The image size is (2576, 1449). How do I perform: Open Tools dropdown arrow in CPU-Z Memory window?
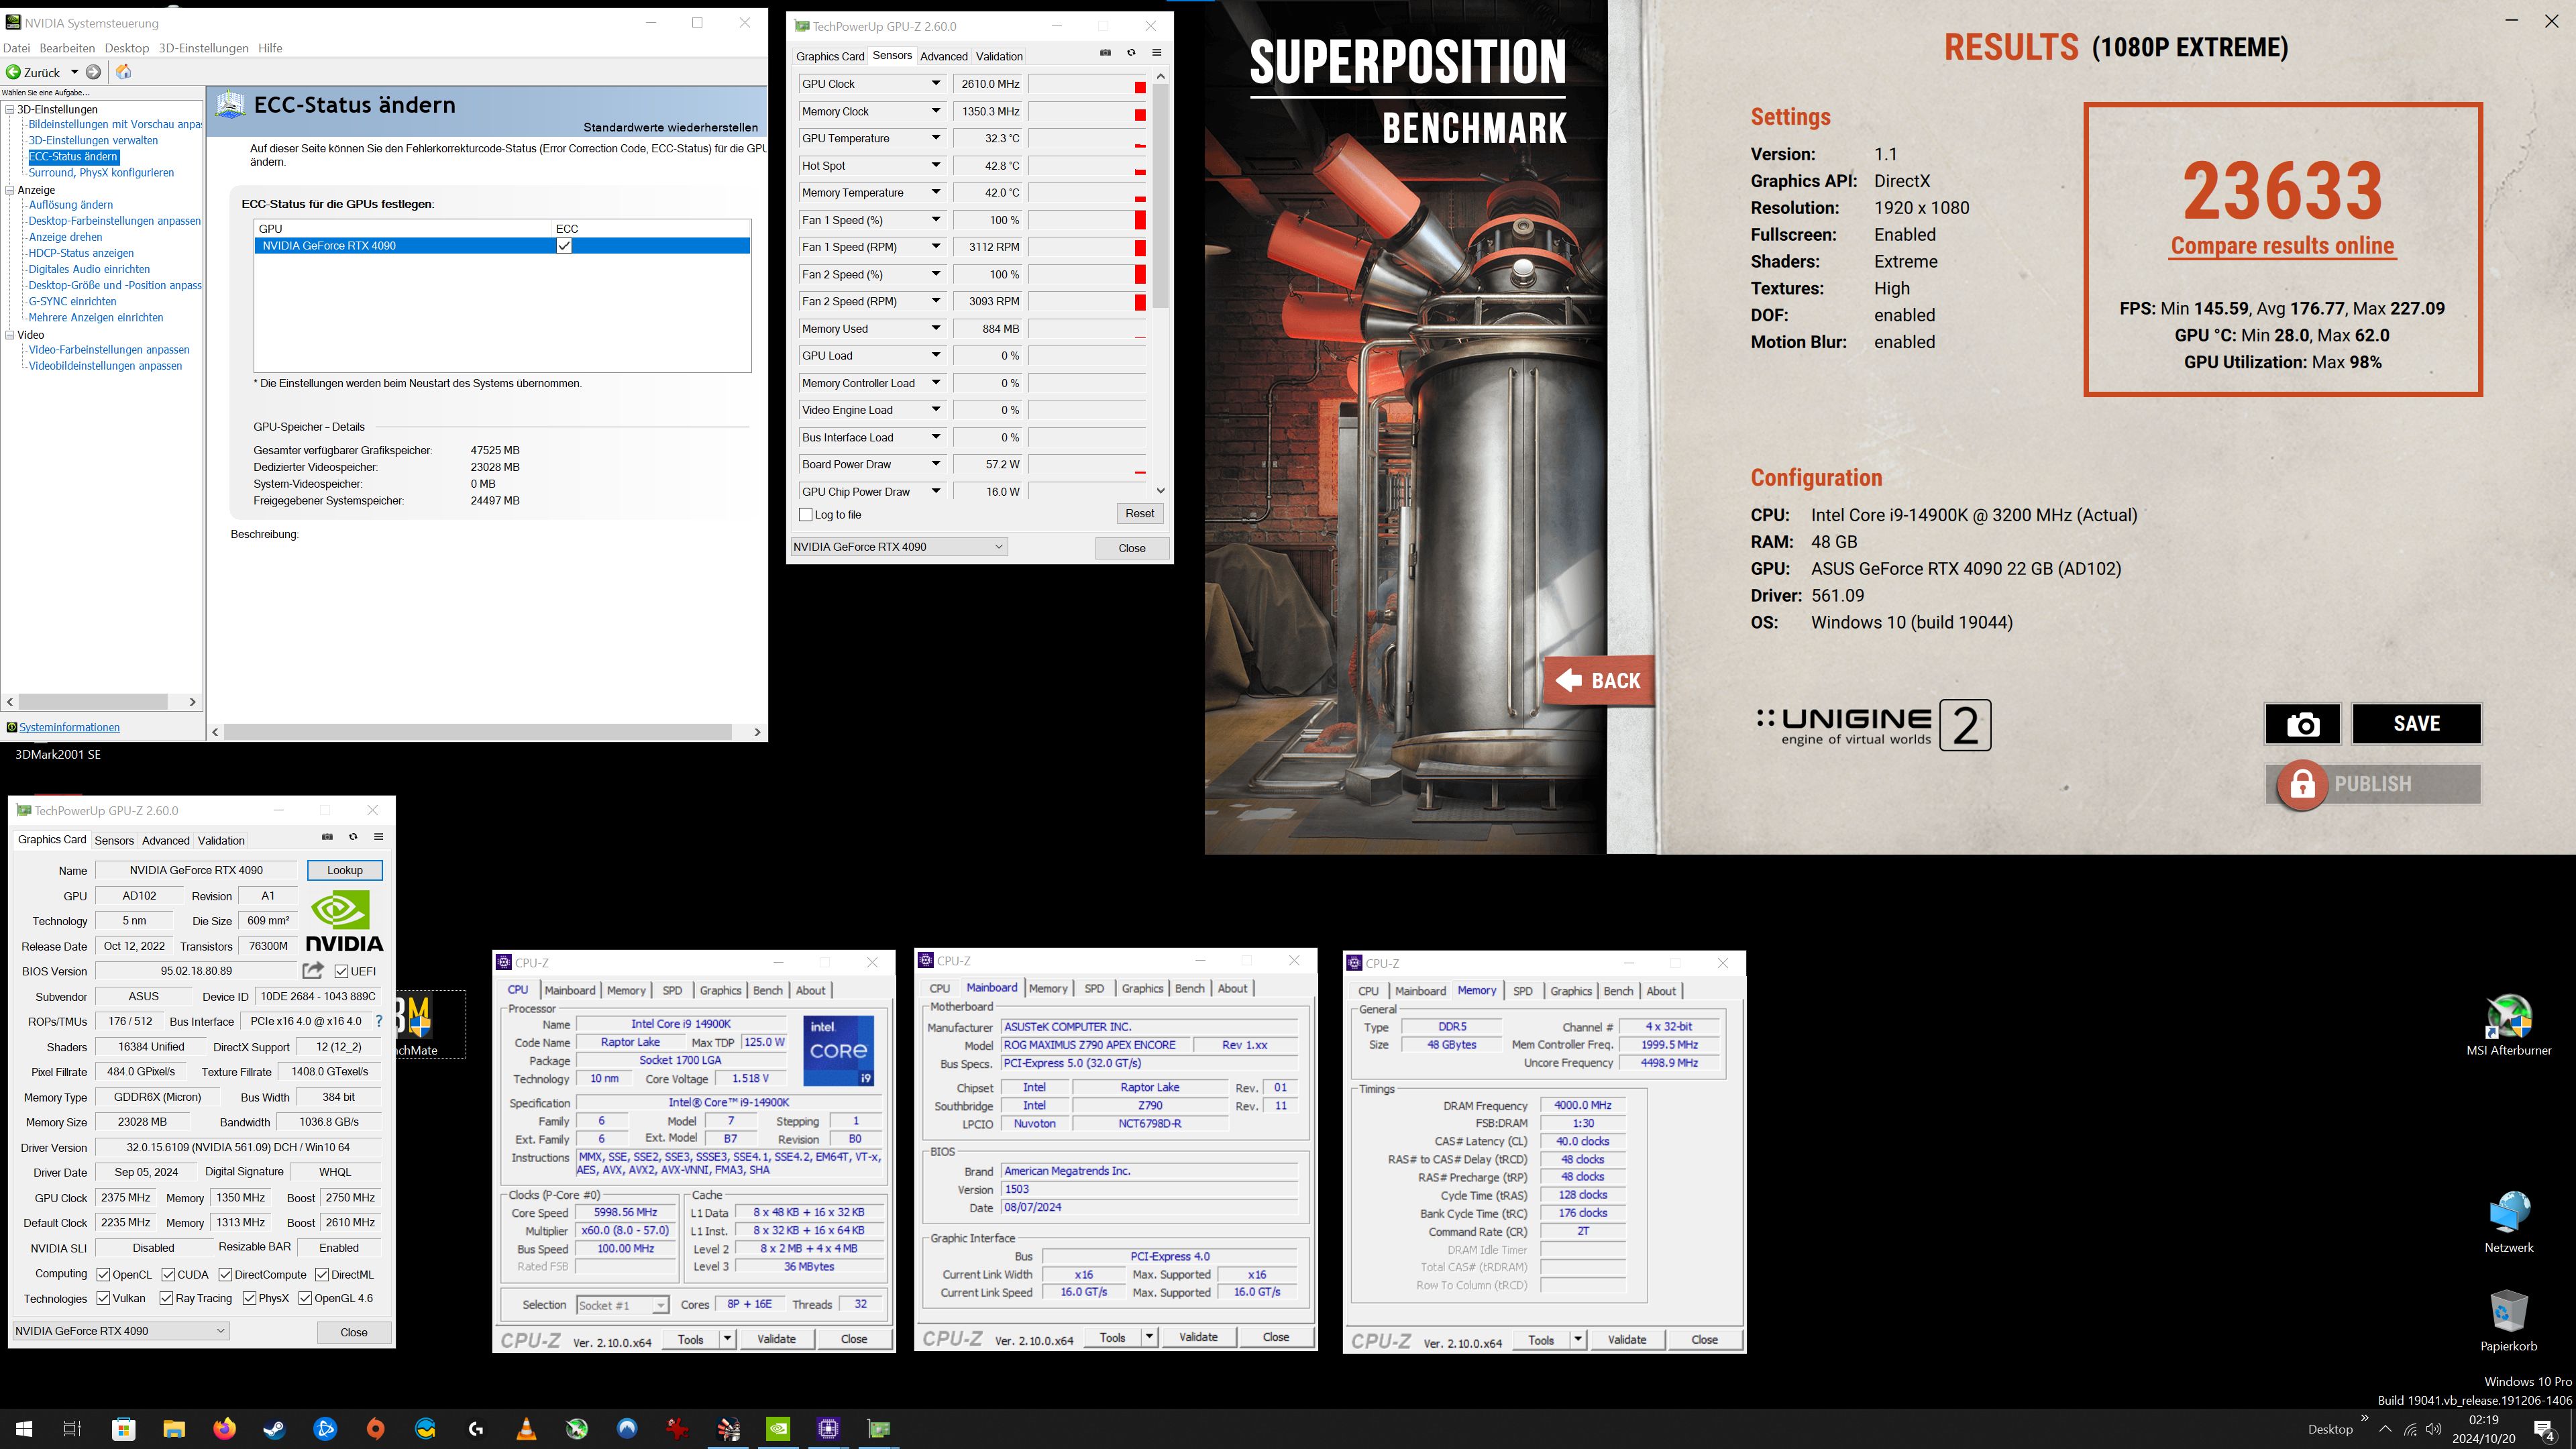[1578, 1339]
